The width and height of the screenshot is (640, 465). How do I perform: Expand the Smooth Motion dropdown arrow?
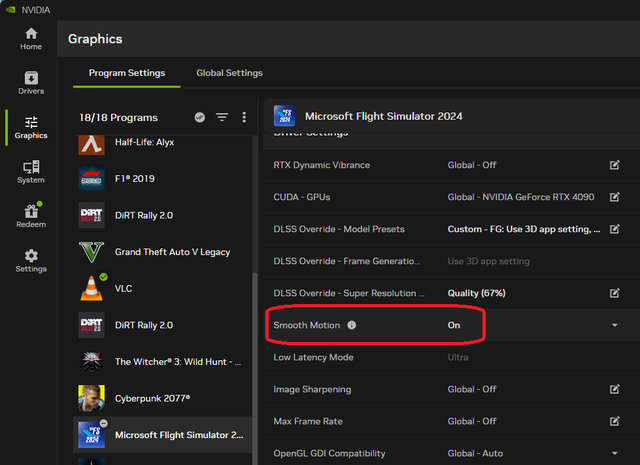pos(615,325)
